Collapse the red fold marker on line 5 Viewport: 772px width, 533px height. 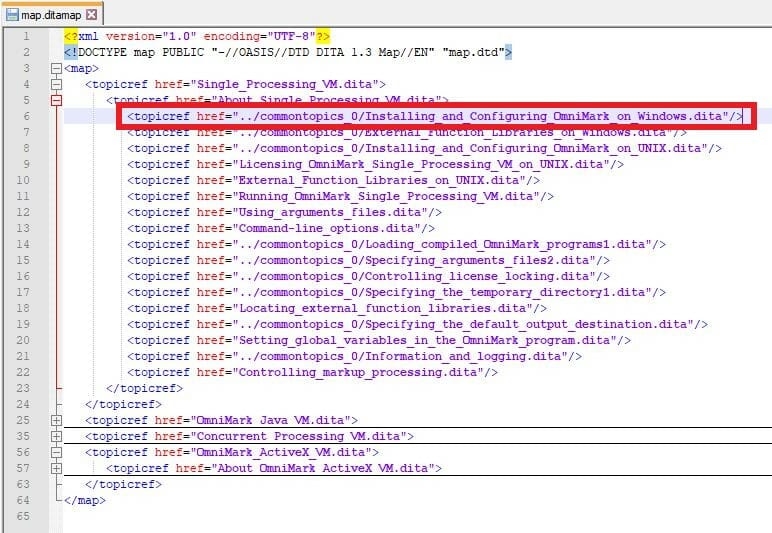point(56,101)
